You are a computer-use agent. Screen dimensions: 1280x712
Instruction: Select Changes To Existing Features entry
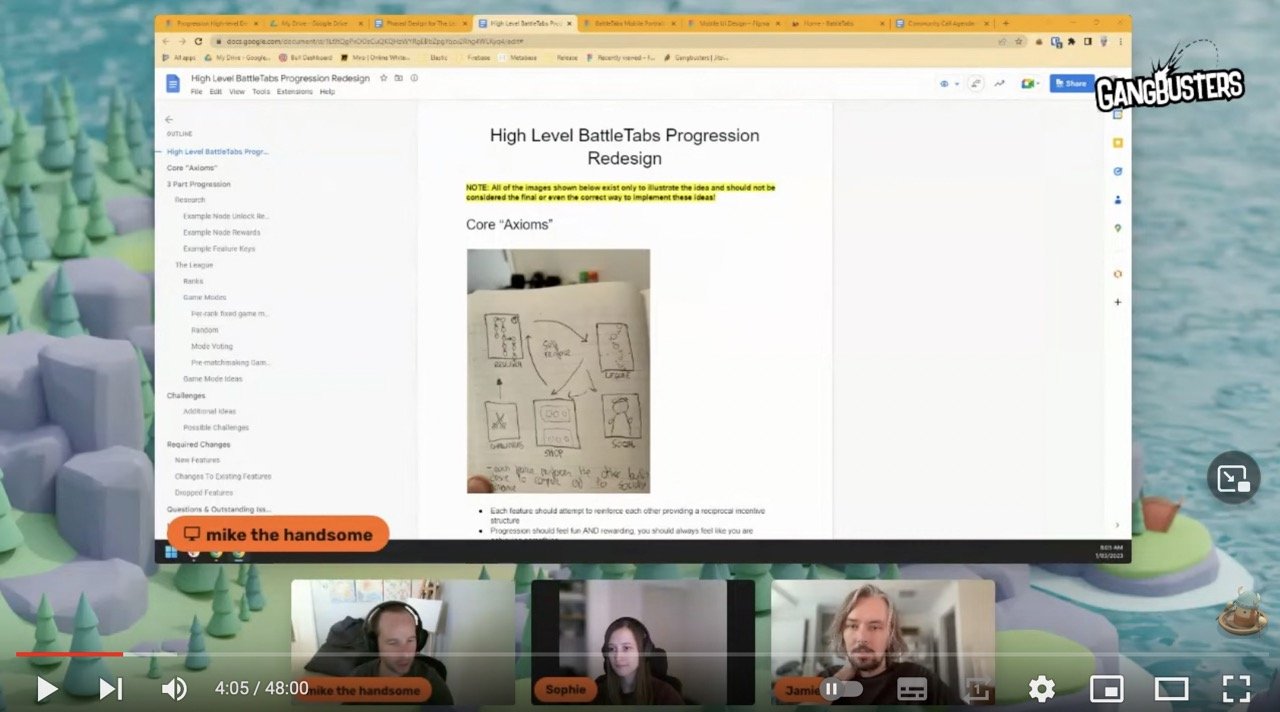click(223, 476)
